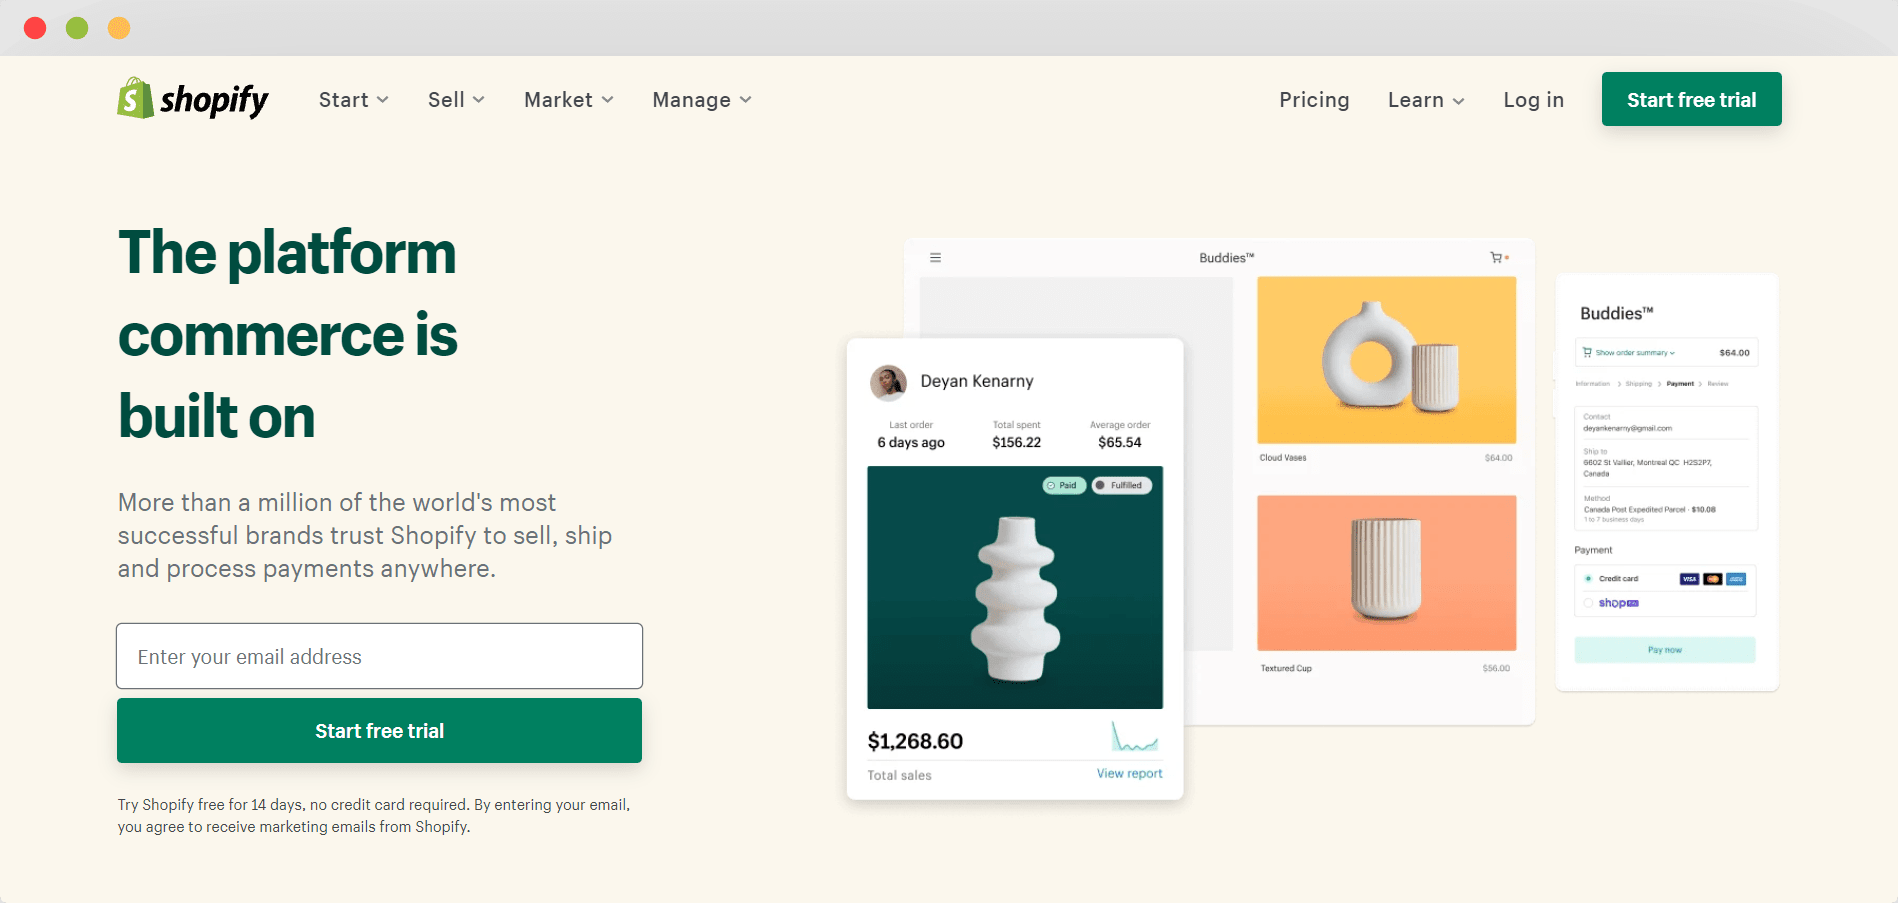The image size is (1898, 903).
Task: Click the $65.54 average order value
Action: tap(1120, 442)
